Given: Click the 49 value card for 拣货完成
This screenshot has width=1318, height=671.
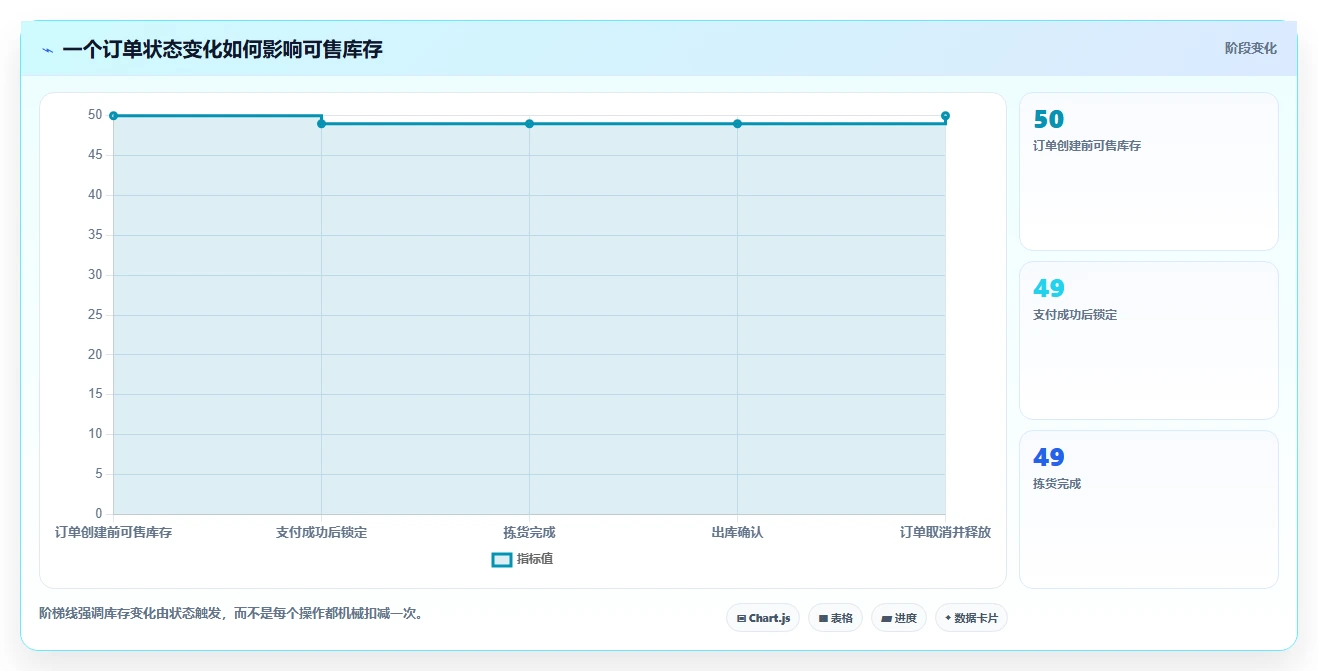Looking at the screenshot, I should click(1149, 509).
